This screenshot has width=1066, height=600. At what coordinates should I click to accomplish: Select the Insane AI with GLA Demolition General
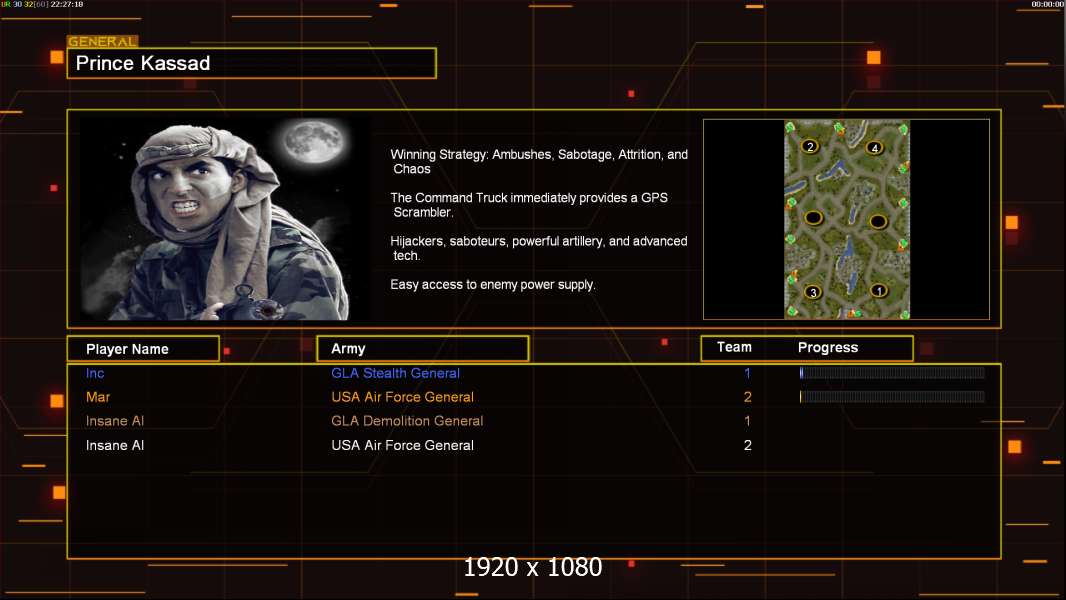tap(115, 421)
